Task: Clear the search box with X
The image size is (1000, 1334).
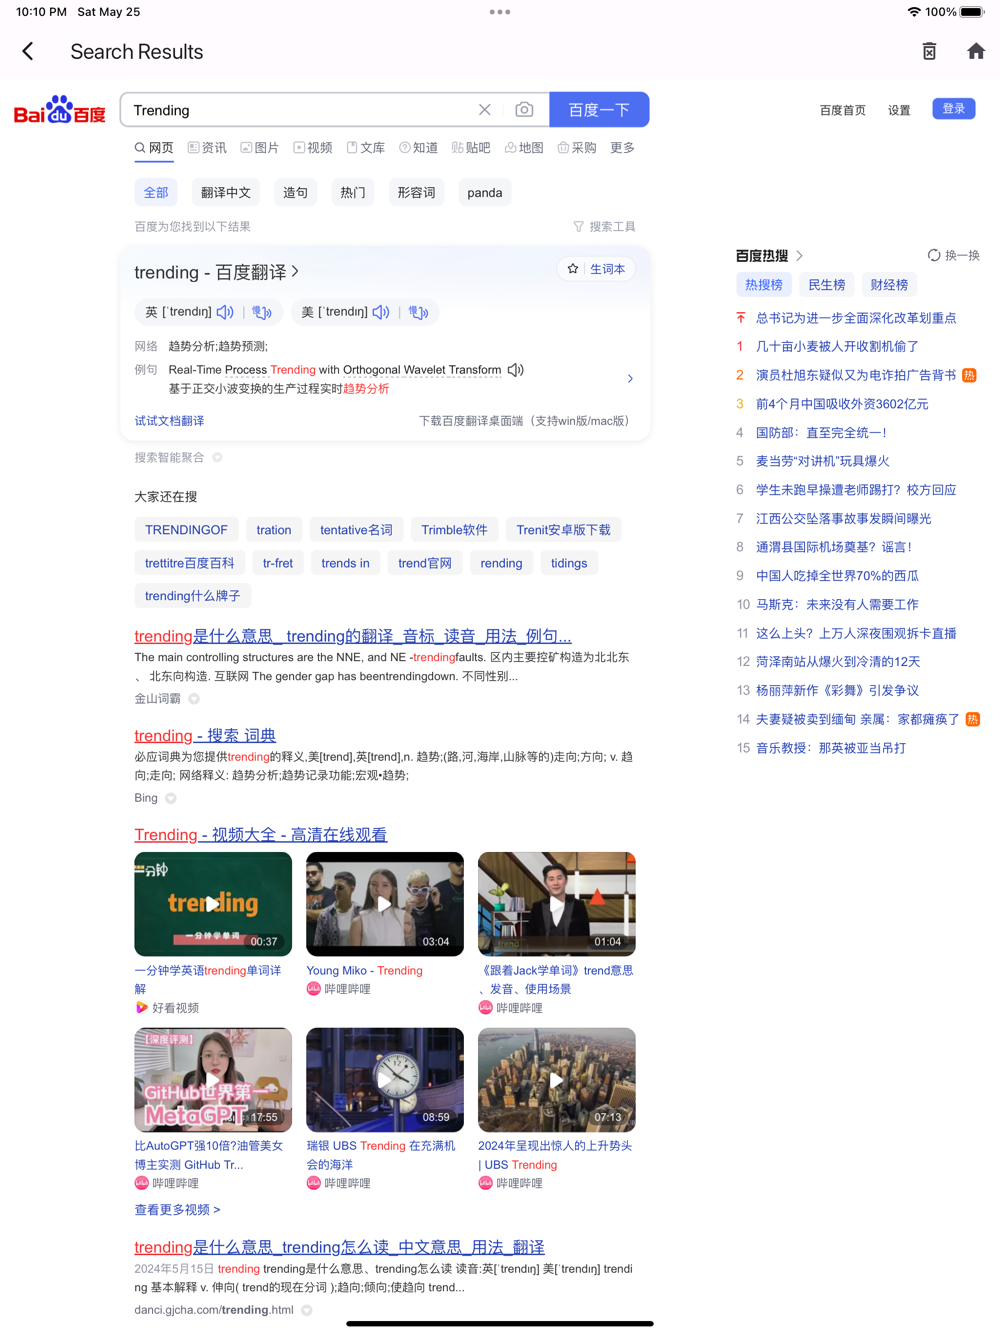Action: click(485, 110)
